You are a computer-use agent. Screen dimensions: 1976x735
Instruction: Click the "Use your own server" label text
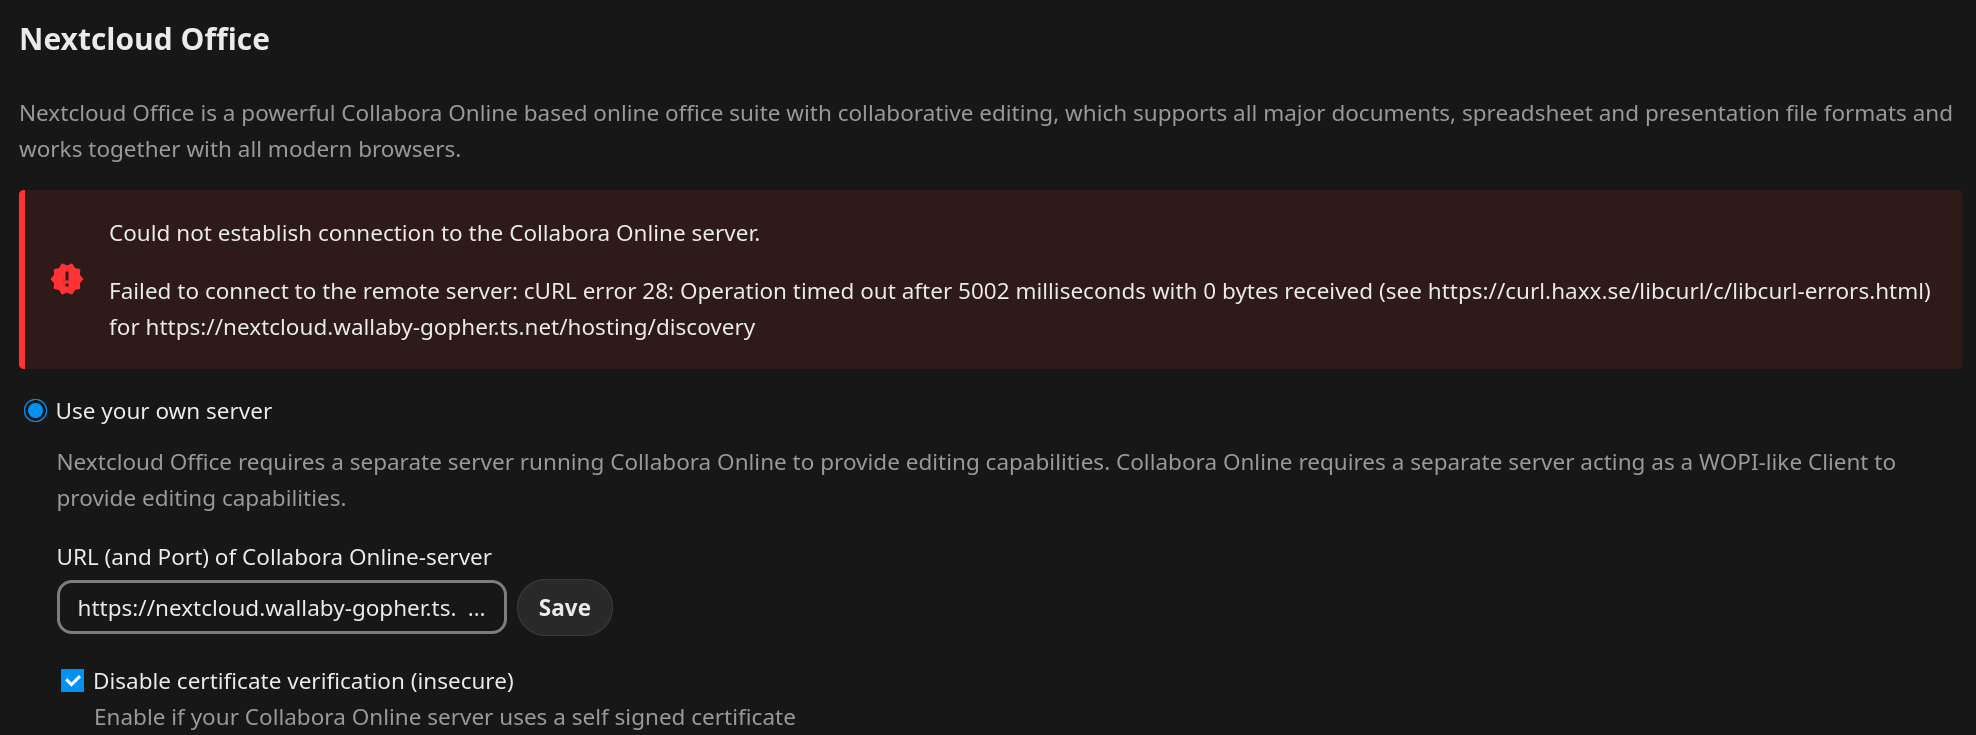164,411
